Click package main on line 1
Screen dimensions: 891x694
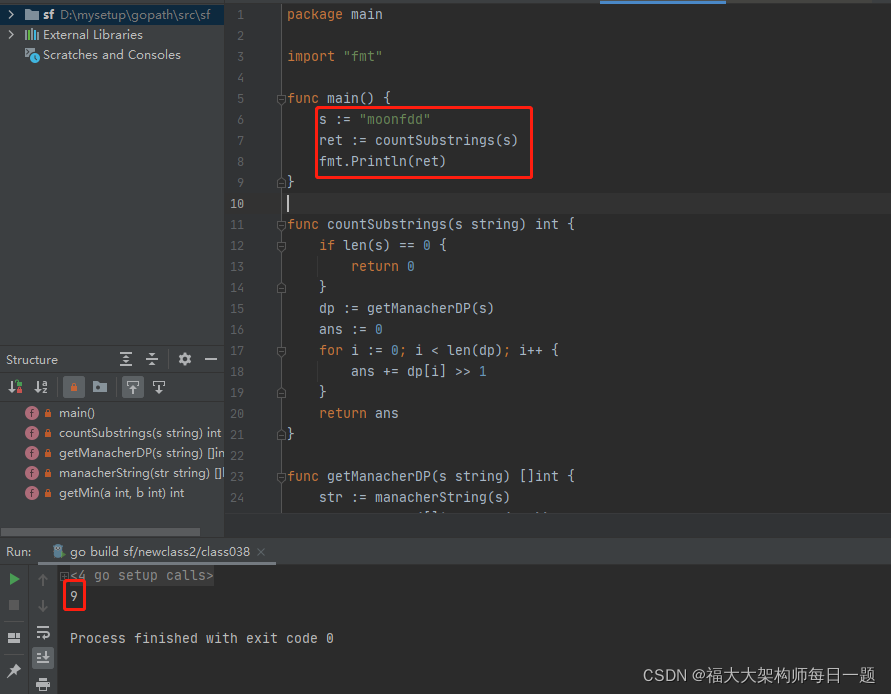335,14
